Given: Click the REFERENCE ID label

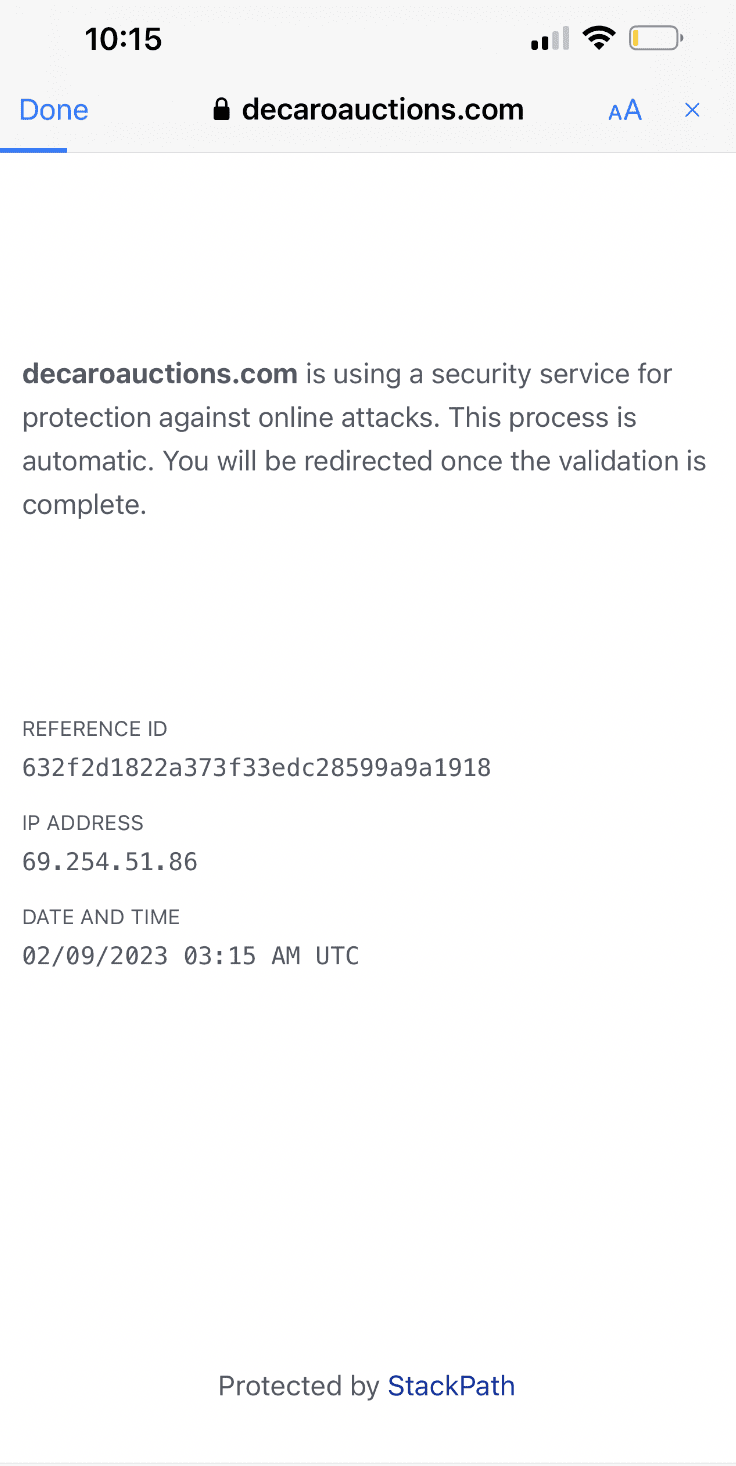Looking at the screenshot, I should tap(95, 729).
